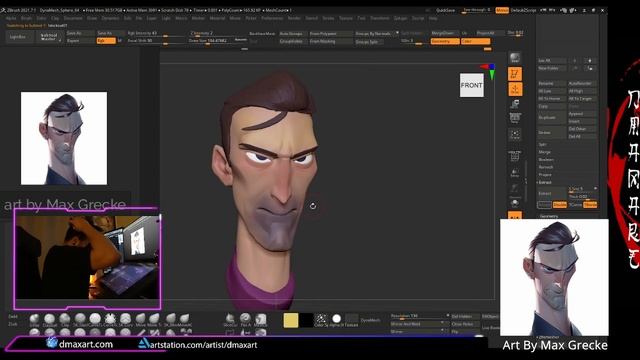Toggle the TCorne option under Extract
This screenshot has width=640, height=360.
tap(576, 204)
